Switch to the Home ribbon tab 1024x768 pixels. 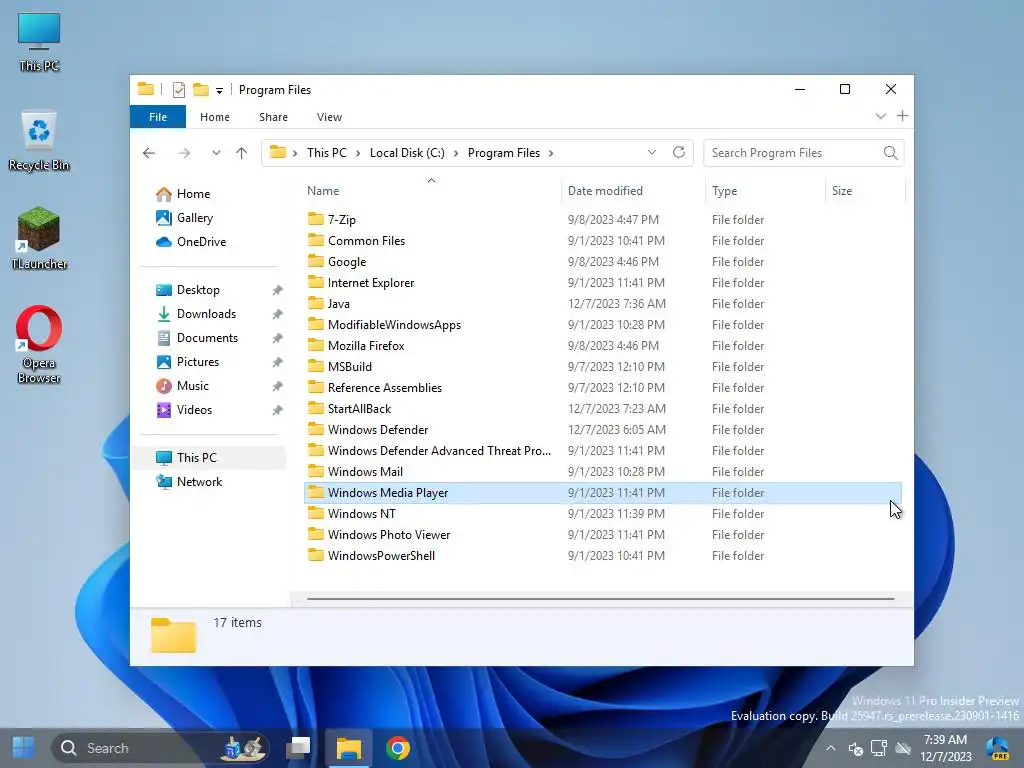215,117
